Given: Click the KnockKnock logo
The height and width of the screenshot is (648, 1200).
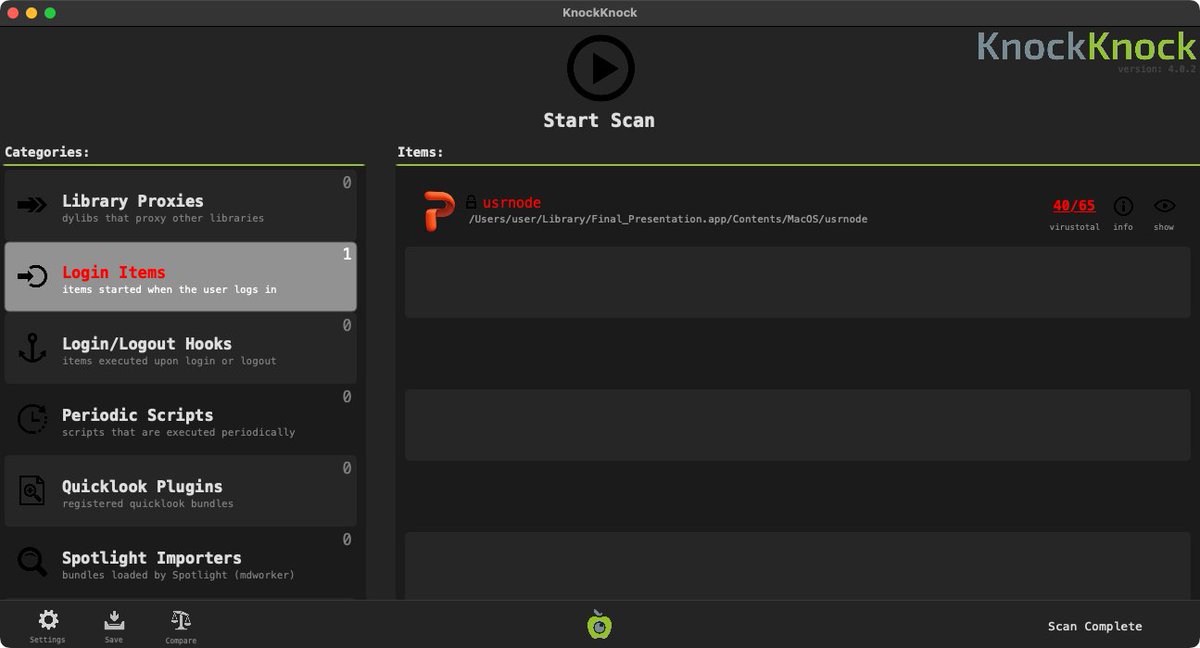Looking at the screenshot, I should [1086, 46].
